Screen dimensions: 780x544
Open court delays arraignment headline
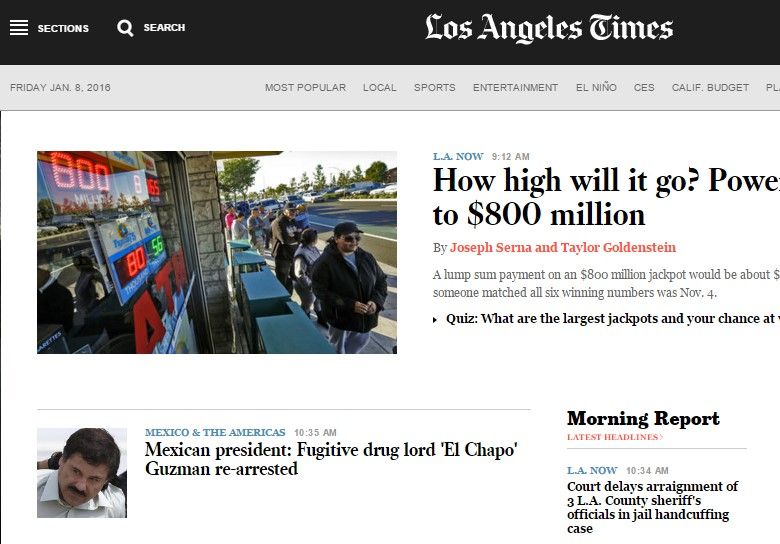[653, 507]
